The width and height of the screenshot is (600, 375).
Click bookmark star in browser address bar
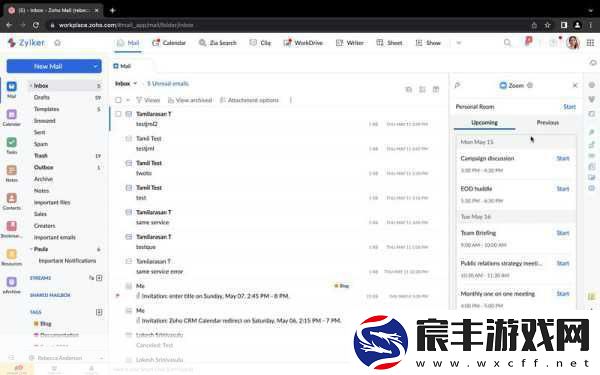pyautogui.click(x=548, y=25)
